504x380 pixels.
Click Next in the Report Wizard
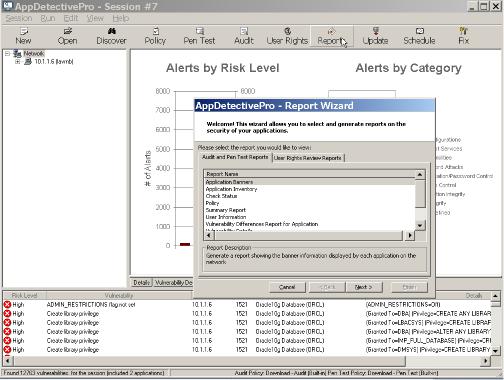pyautogui.click(x=364, y=287)
